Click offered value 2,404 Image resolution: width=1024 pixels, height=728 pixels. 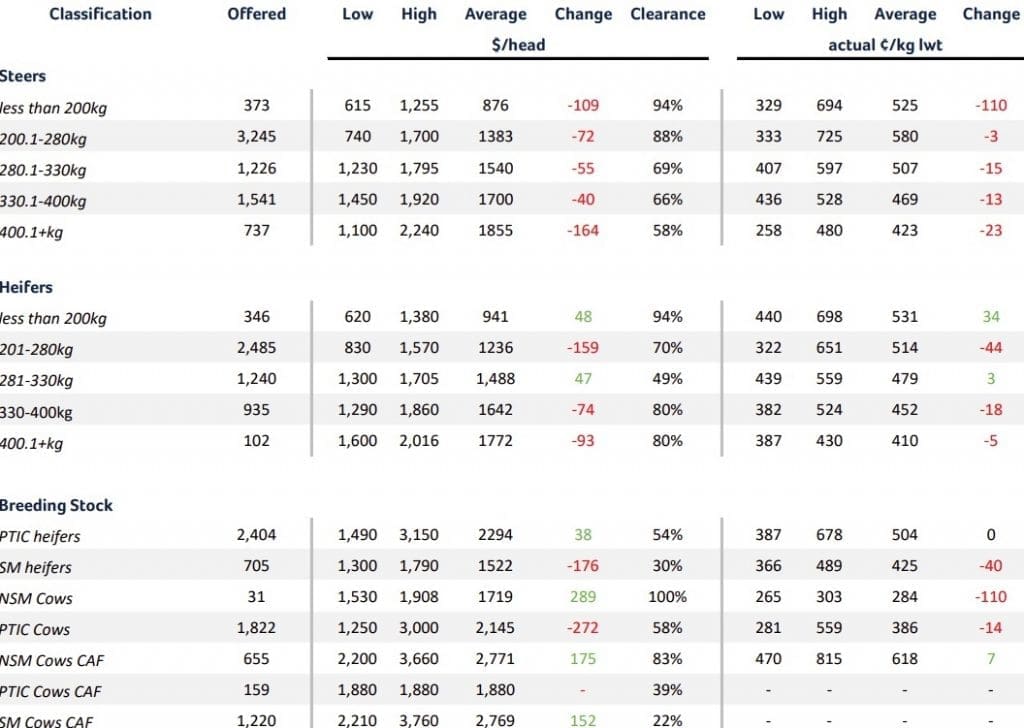257,535
